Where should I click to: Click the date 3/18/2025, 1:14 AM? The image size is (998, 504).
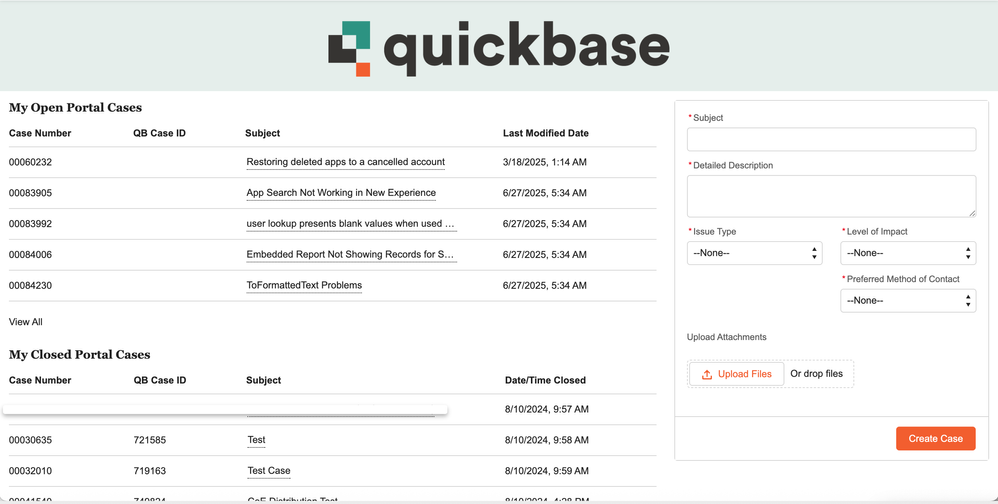click(x=545, y=162)
